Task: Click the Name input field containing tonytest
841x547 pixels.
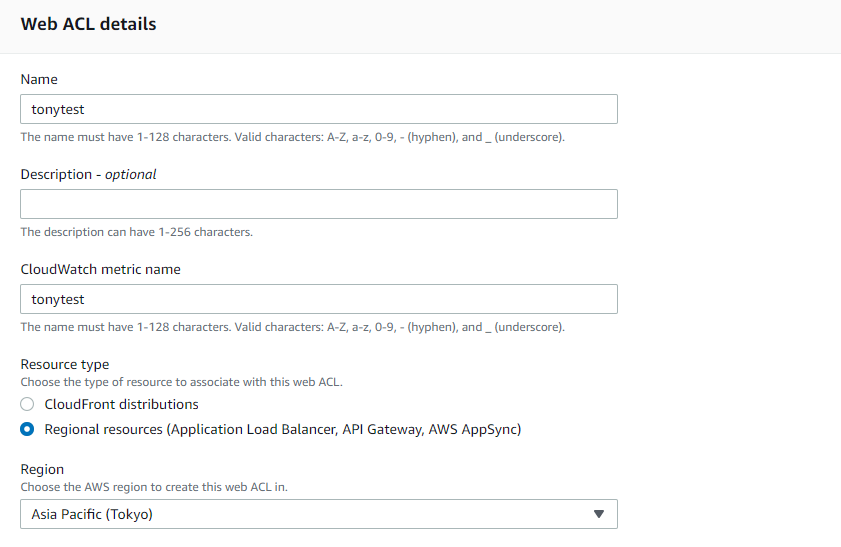Action: click(x=318, y=109)
